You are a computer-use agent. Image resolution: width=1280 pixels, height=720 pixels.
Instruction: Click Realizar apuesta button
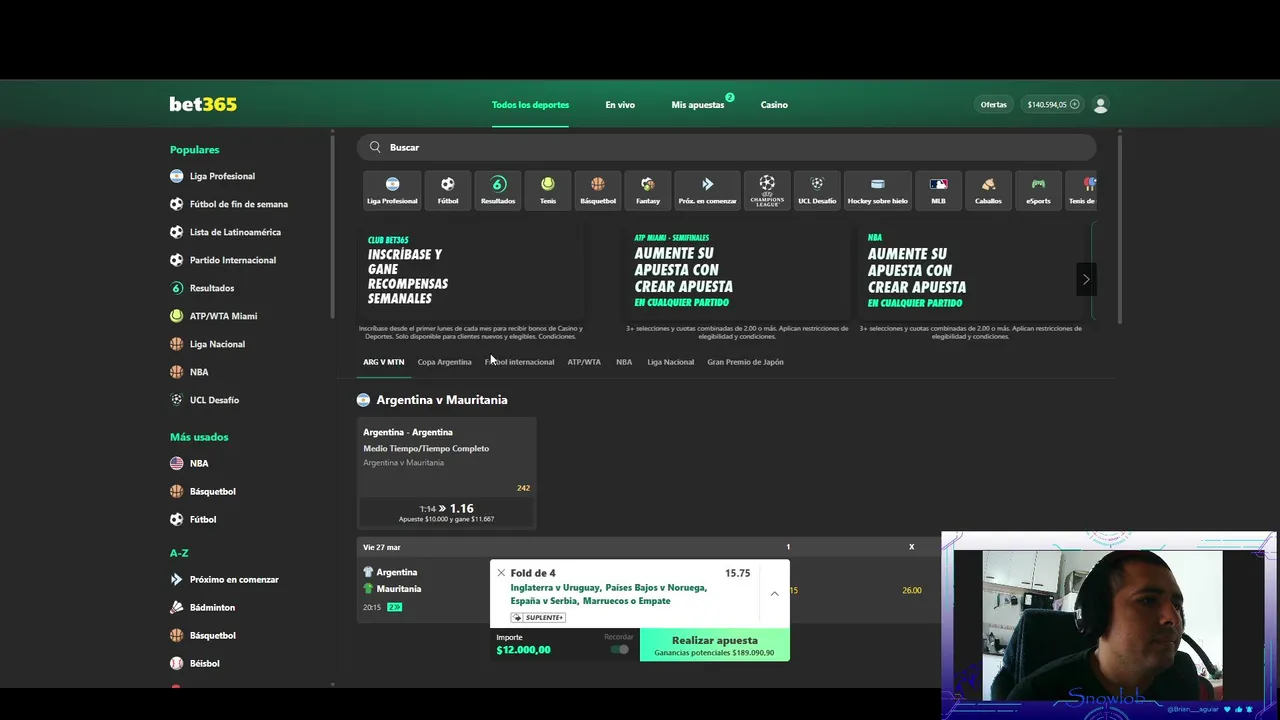tap(714, 645)
